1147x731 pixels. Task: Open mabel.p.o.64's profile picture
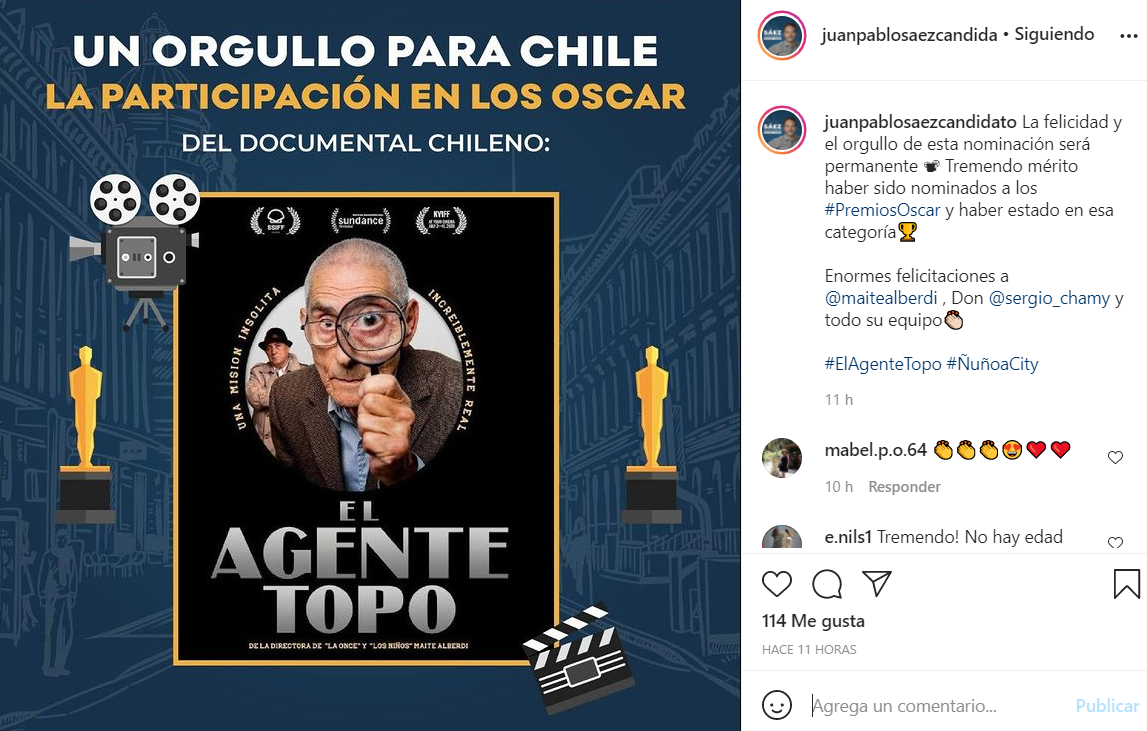[x=782, y=457]
